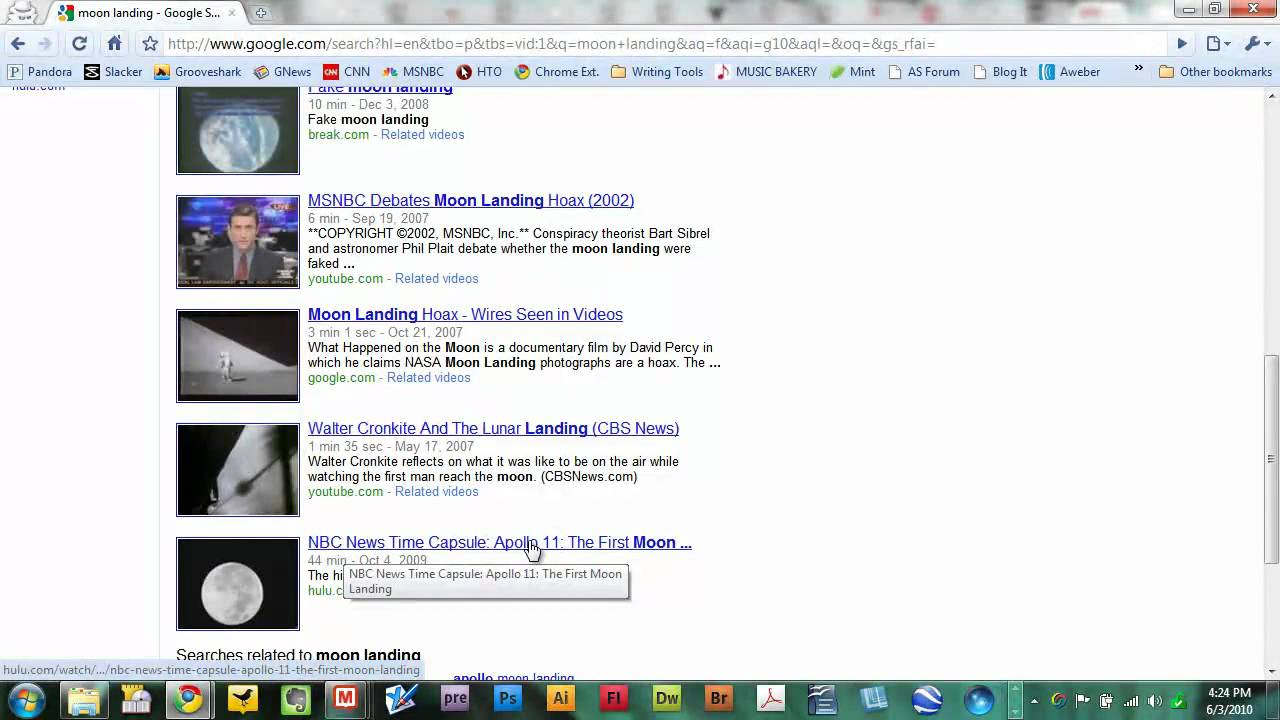Open the Aweber bookmark
The width and height of the screenshot is (1280, 720).
1070,72
